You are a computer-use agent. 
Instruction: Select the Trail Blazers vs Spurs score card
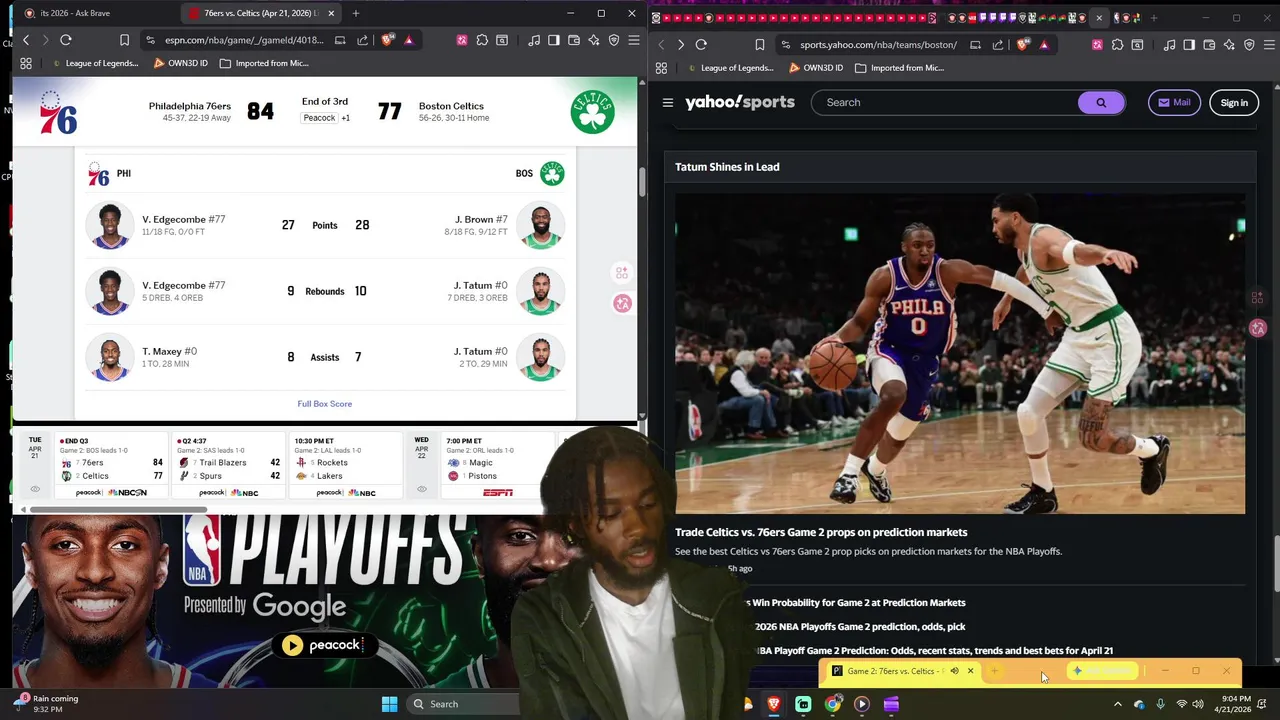click(228, 466)
